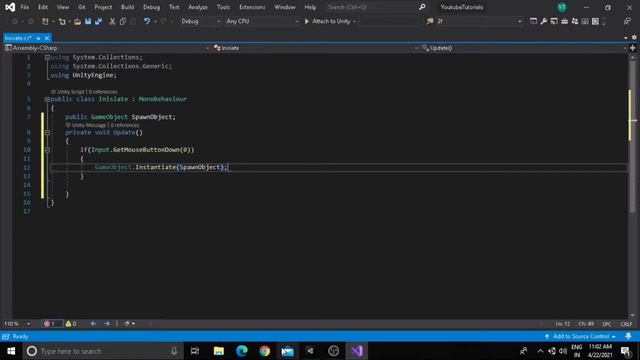Click the Live Share feedback icon

(627, 21)
